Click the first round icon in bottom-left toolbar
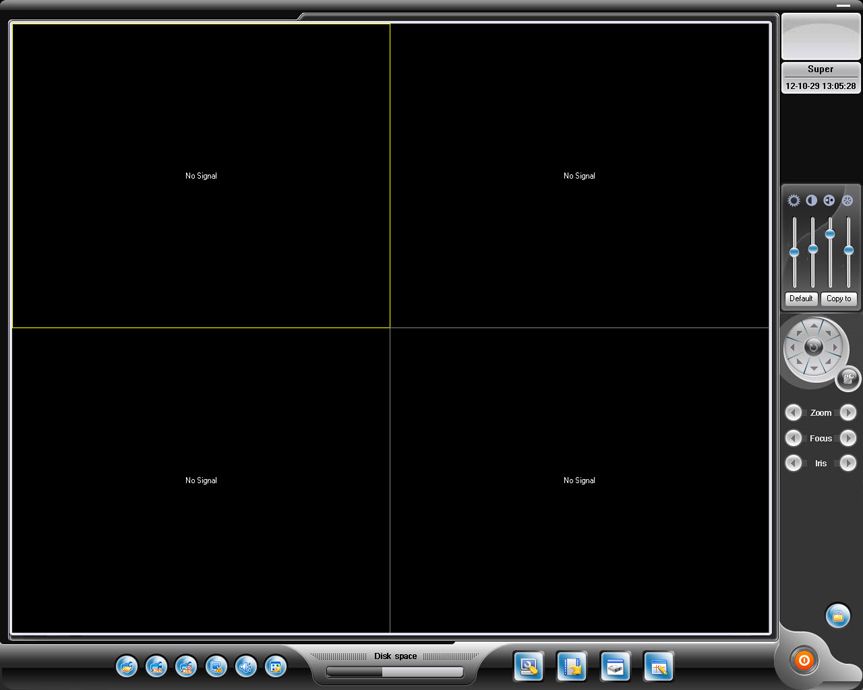This screenshot has width=863, height=690. tap(126, 666)
